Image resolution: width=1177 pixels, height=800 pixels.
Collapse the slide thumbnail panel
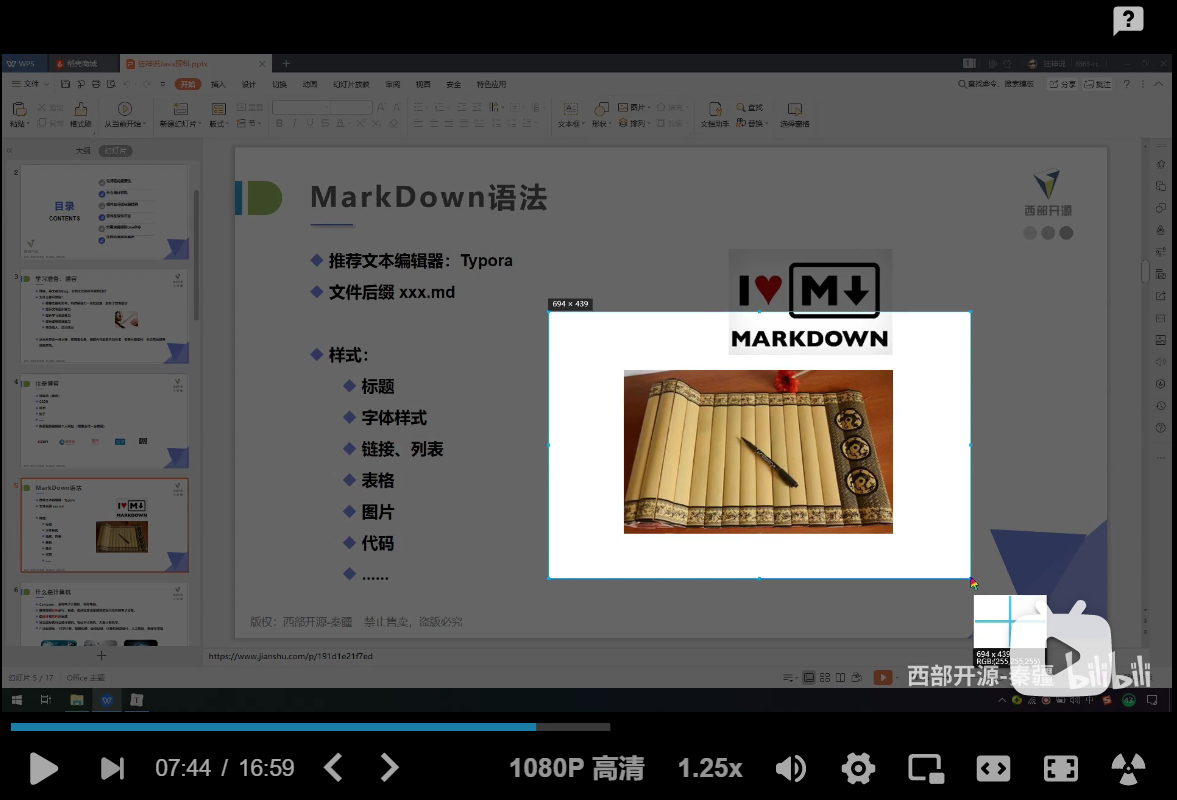[10, 151]
